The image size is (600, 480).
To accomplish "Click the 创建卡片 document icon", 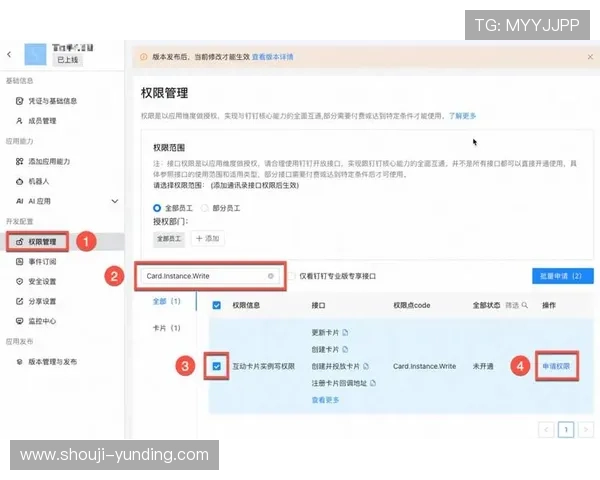I will pos(345,349).
